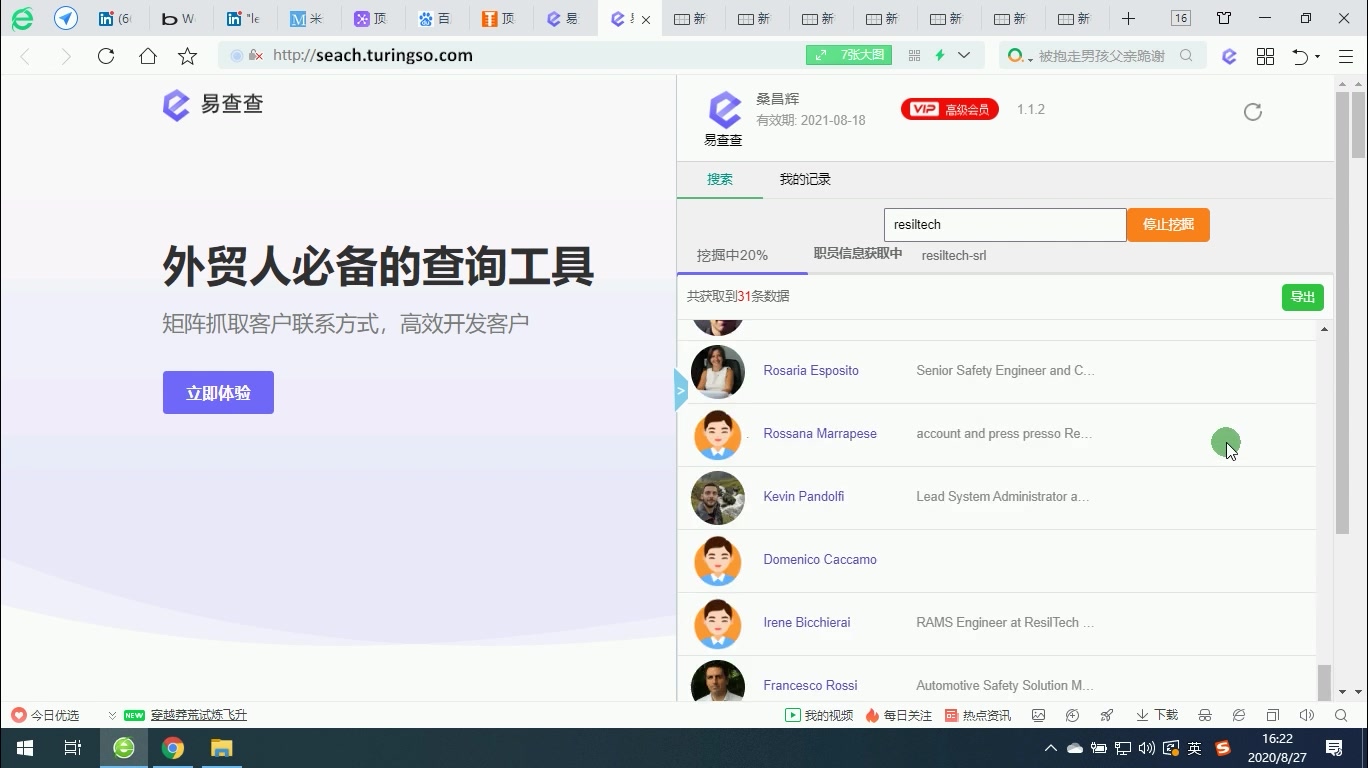Click the lightning speed mode icon
The height and width of the screenshot is (768, 1368).
click(x=940, y=56)
